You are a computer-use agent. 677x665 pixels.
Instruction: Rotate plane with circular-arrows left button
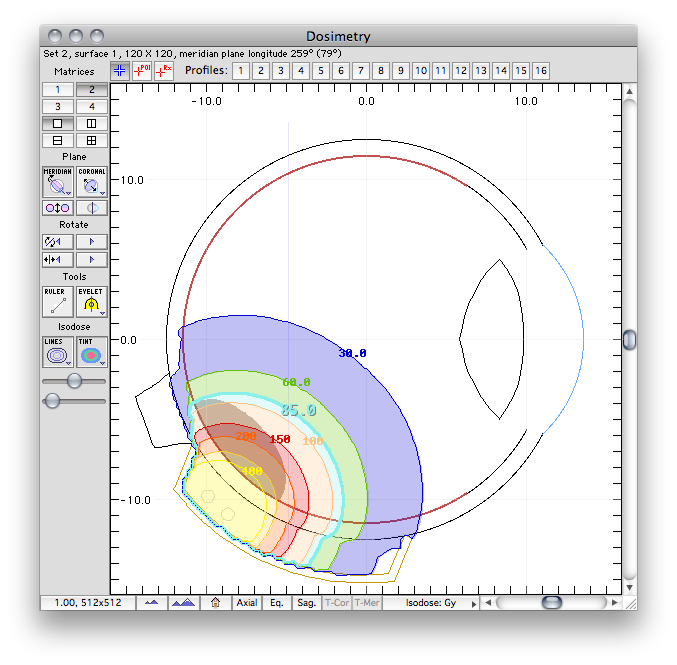coord(57,242)
